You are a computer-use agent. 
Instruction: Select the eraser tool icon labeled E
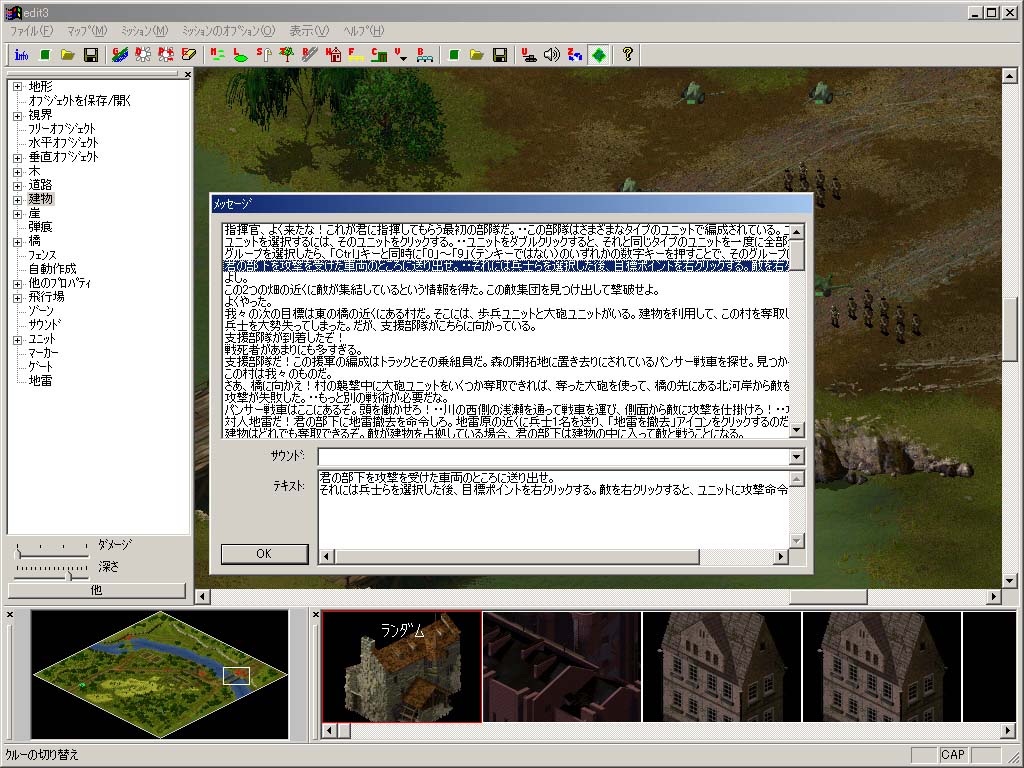189,54
